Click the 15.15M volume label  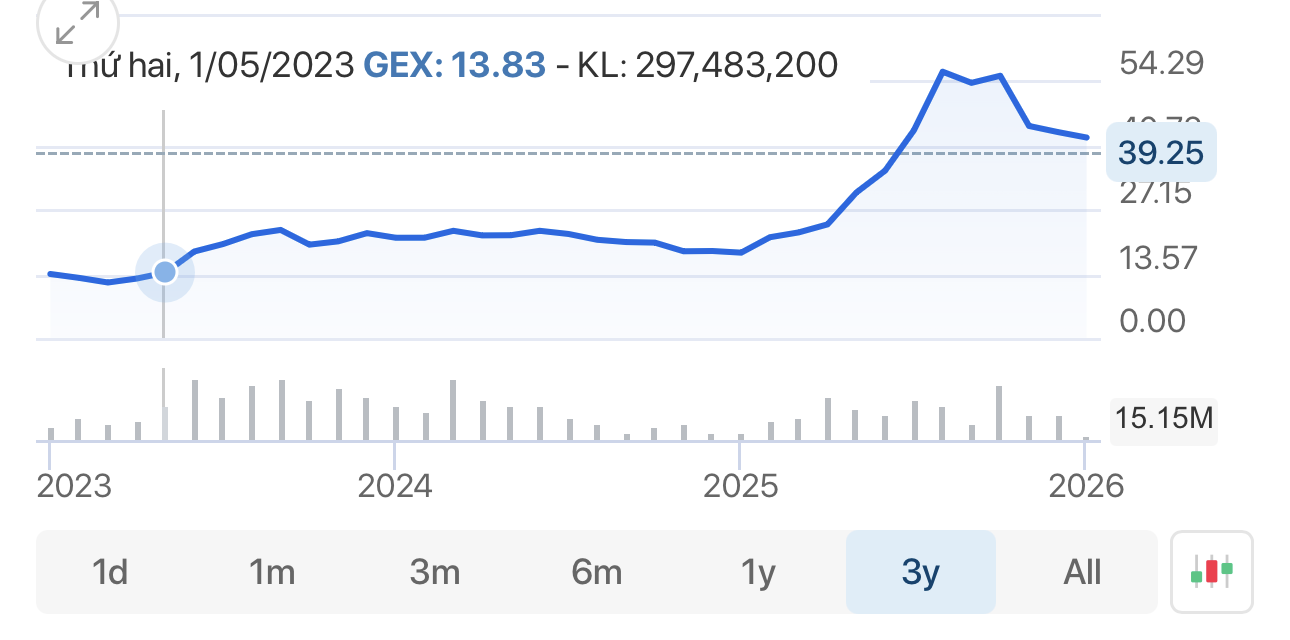(x=1164, y=417)
